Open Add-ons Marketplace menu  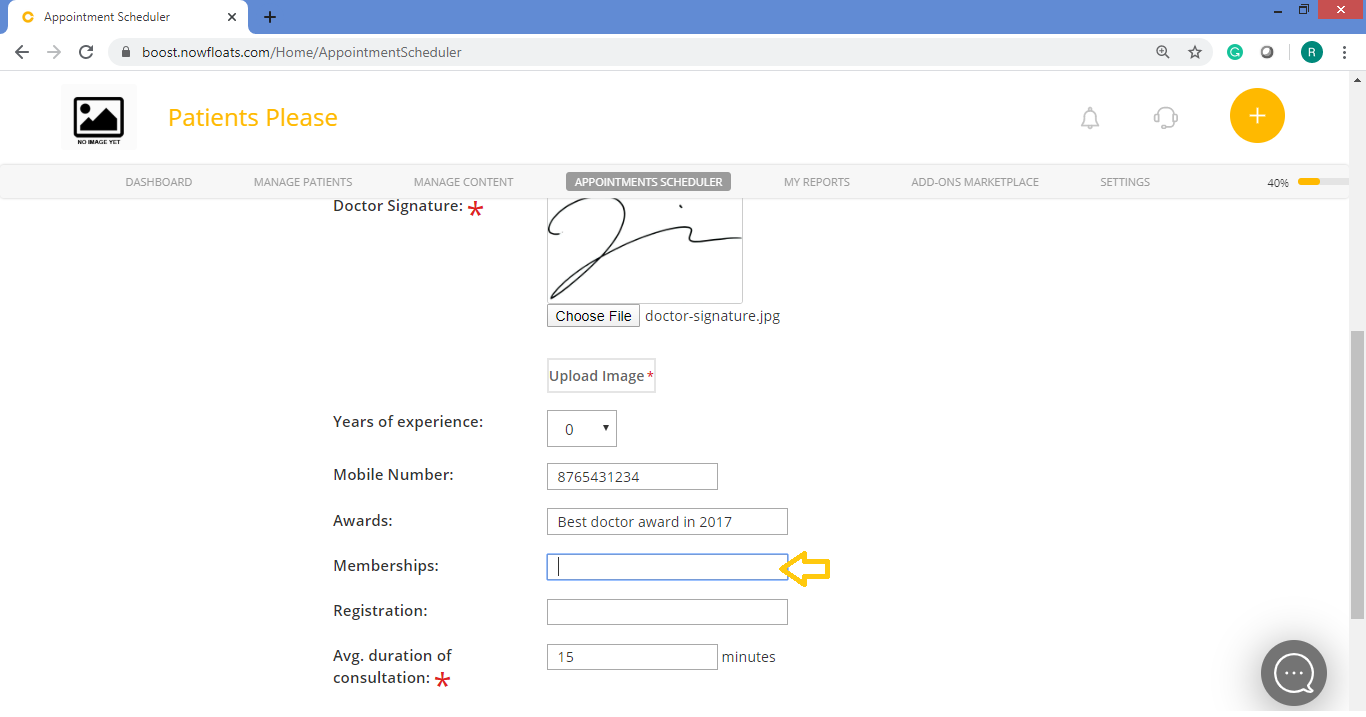pos(975,182)
